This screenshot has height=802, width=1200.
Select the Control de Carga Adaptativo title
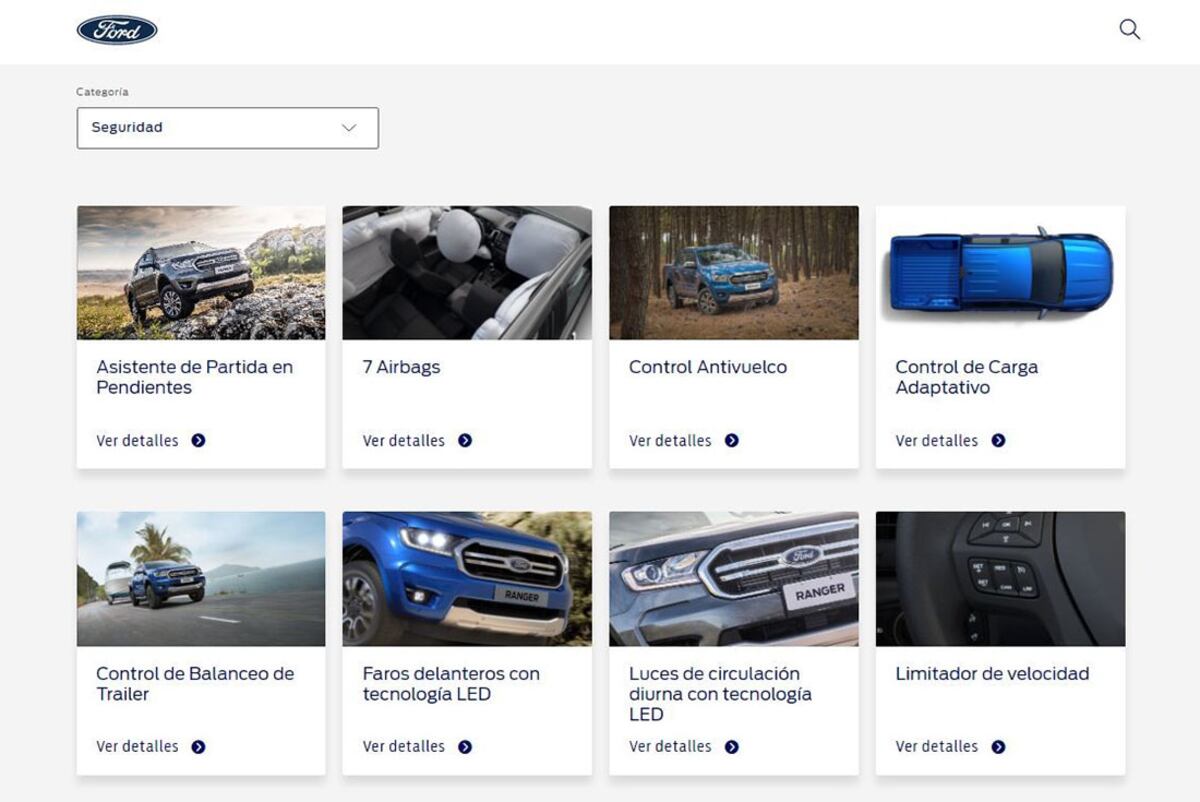(967, 377)
